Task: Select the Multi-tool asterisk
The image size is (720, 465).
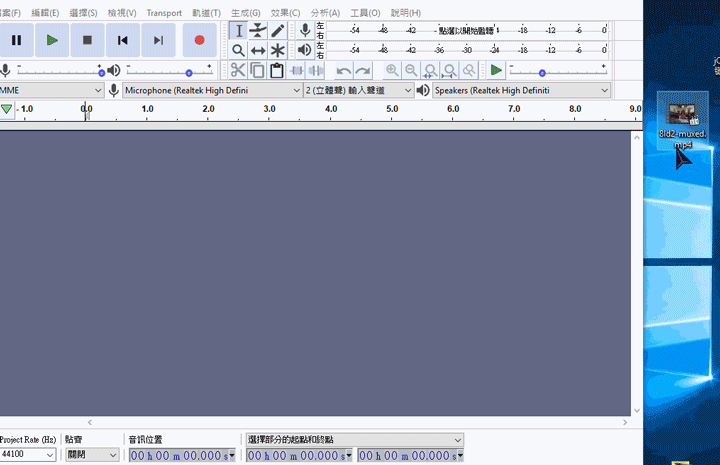Action: pyautogui.click(x=278, y=50)
